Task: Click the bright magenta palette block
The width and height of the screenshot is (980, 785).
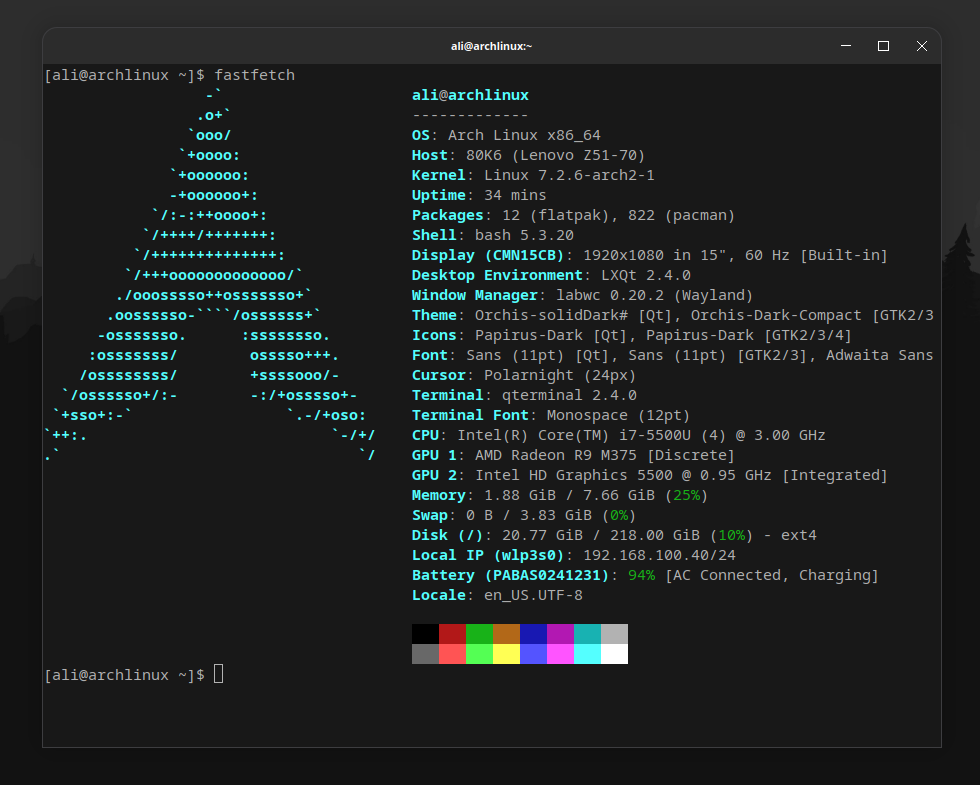Action: point(560,654)
